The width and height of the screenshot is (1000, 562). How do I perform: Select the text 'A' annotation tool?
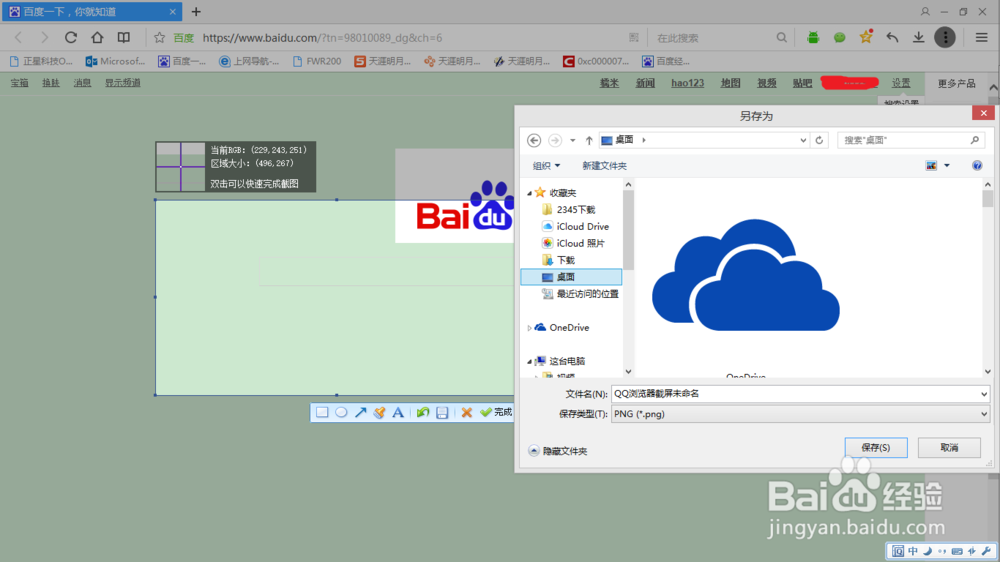coord(398,412)
